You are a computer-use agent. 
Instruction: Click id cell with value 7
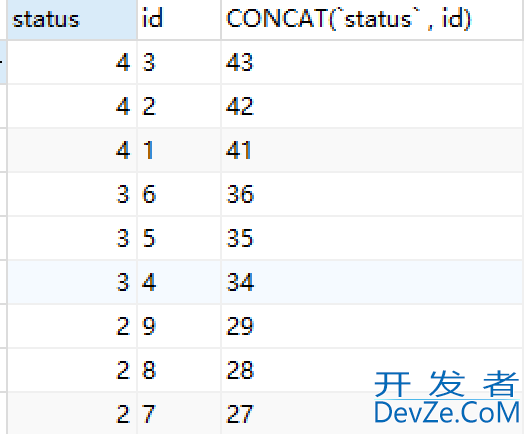pyautogui.click(x=179, y=413)
